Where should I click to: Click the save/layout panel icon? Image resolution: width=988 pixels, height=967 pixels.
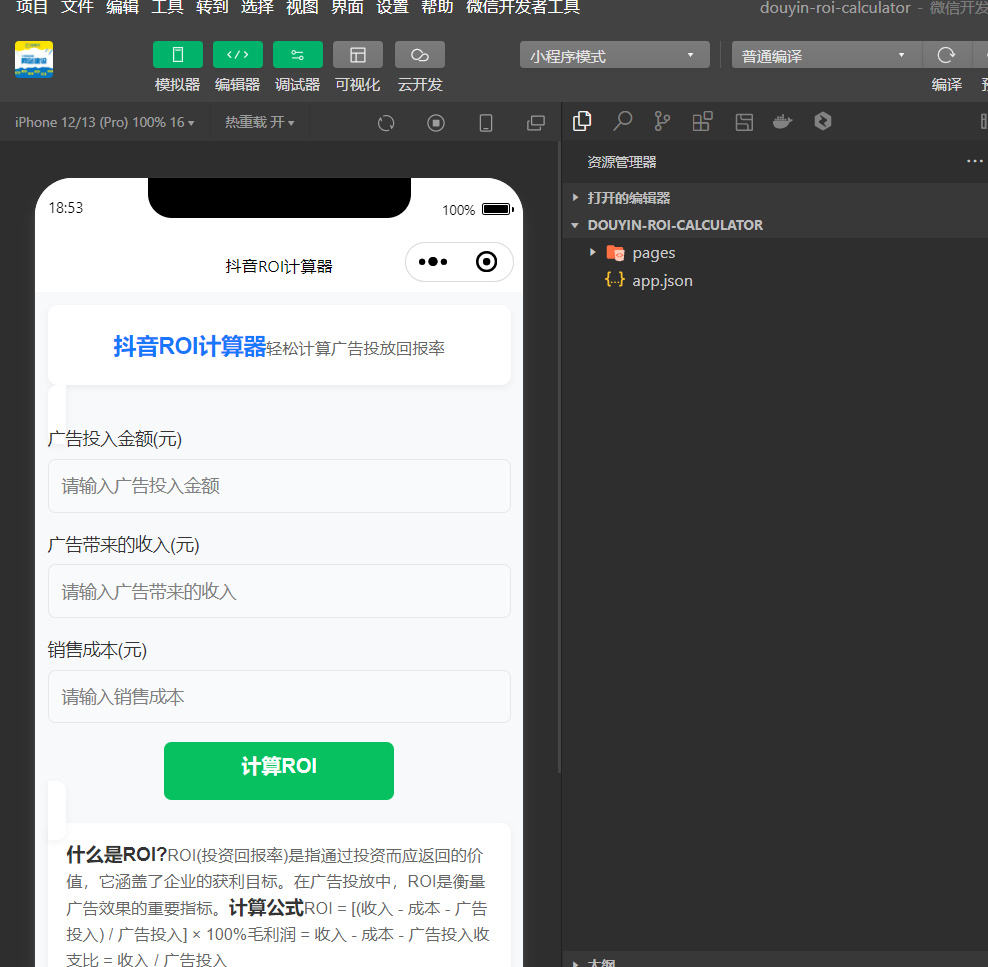[744, 122]
